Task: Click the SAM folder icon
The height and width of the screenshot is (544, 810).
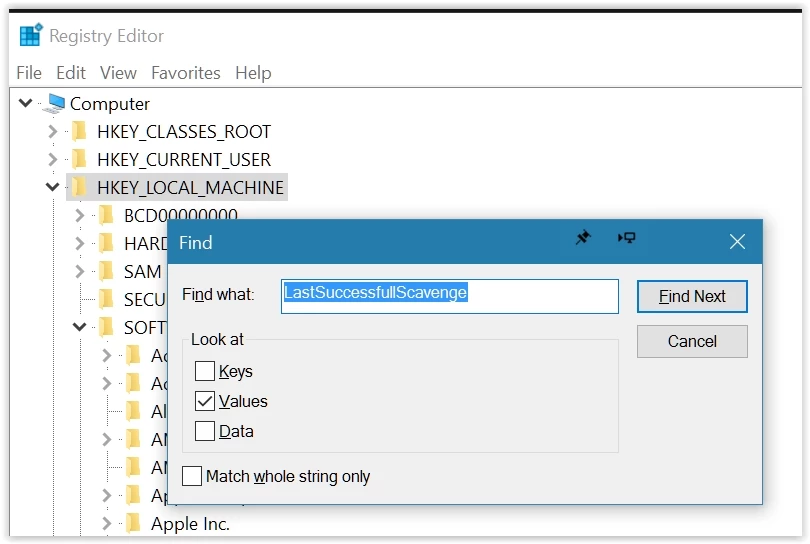Action: 106,271
